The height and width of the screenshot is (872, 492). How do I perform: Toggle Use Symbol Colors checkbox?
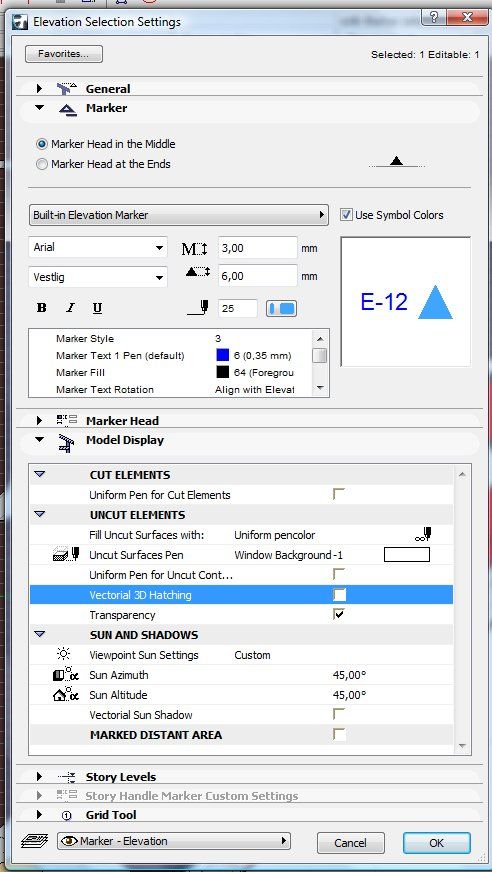346,215
